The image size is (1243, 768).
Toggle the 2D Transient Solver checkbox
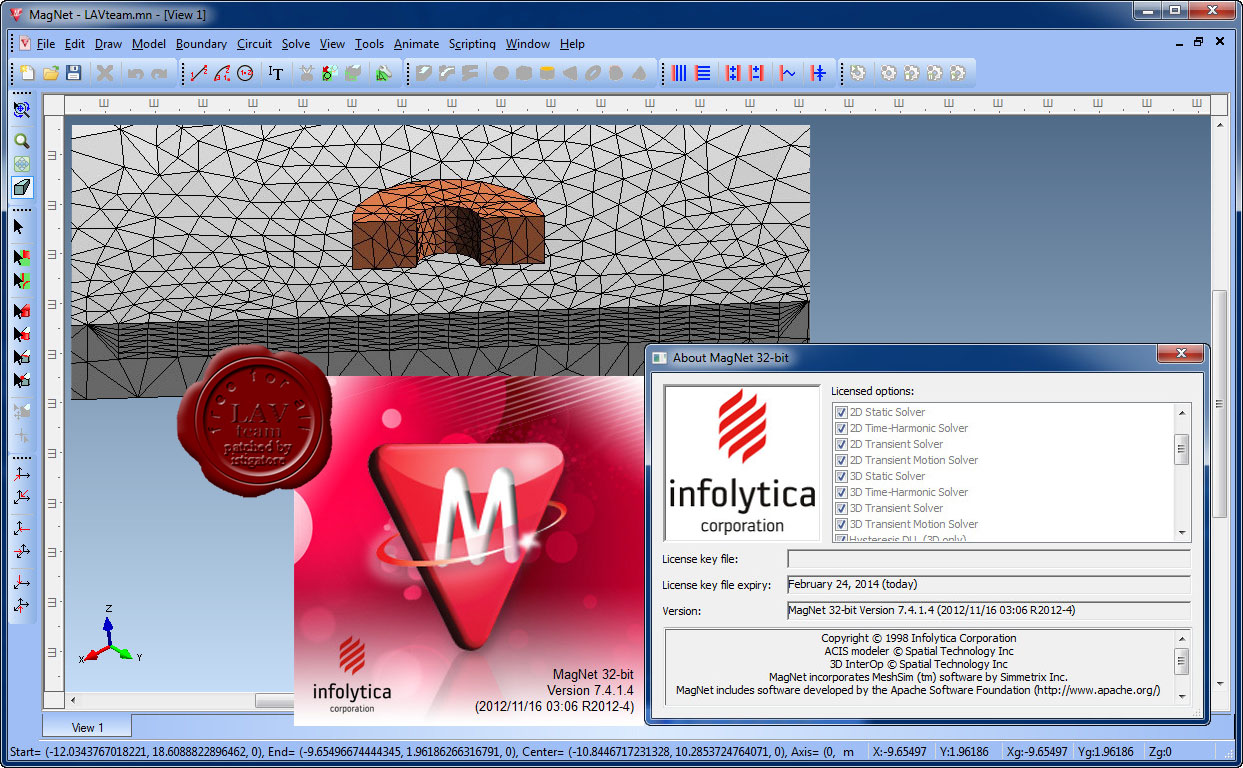click(x=841, y=444)
